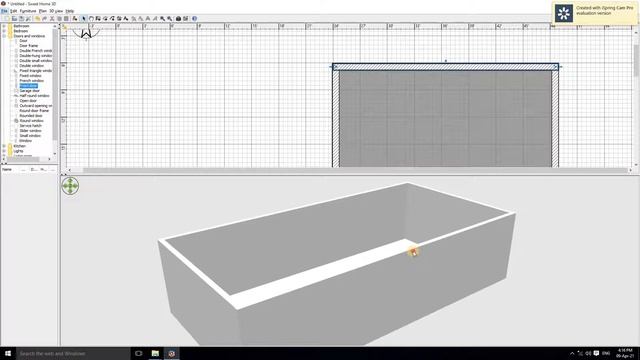640x360 pixels.
Task: Click the Zoom out magnifier icon
Action: (x=169, y=18)
